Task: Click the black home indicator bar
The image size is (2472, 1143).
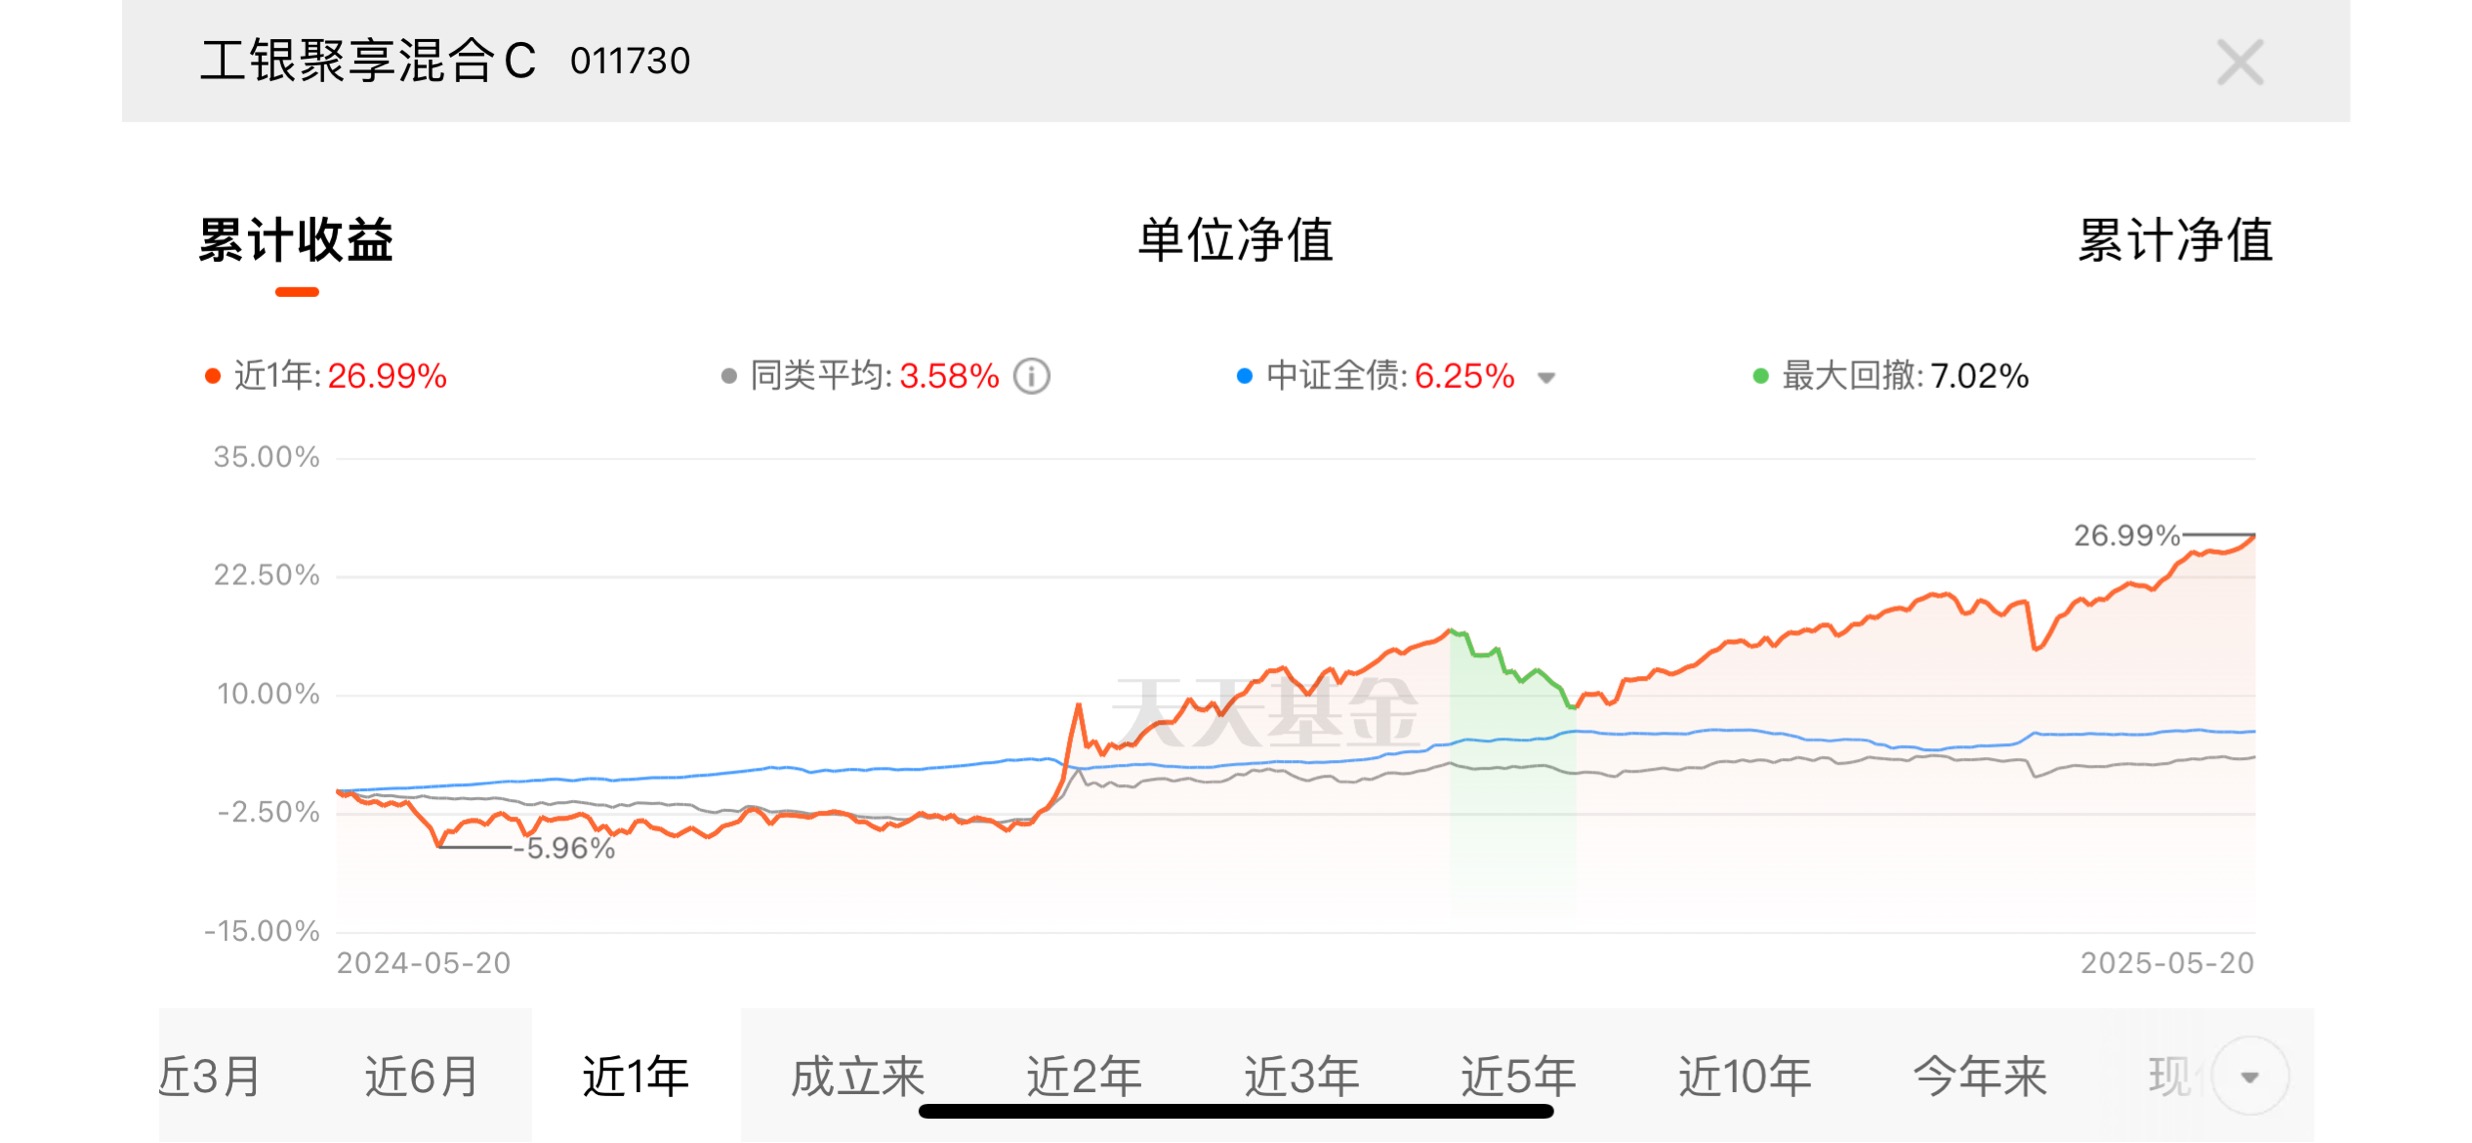Action: point(1235,1111)
